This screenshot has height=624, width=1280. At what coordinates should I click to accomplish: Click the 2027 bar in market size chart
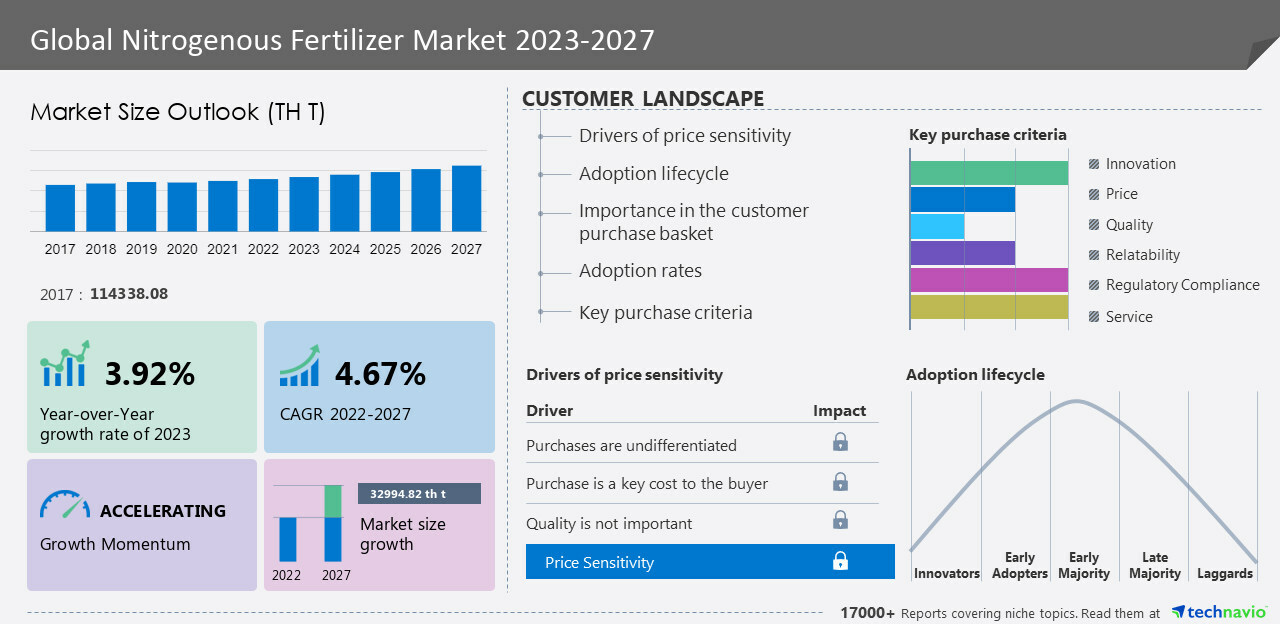(x=466, y=198)
